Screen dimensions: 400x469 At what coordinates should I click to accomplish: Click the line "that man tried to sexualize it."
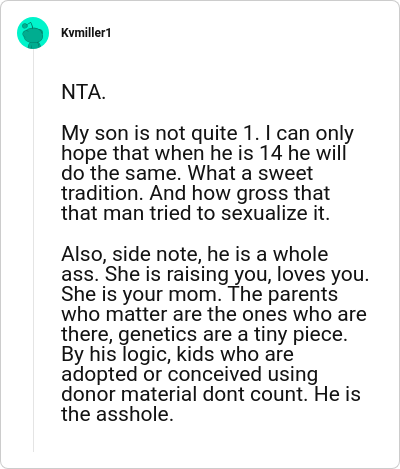click(x=196, y=213)
